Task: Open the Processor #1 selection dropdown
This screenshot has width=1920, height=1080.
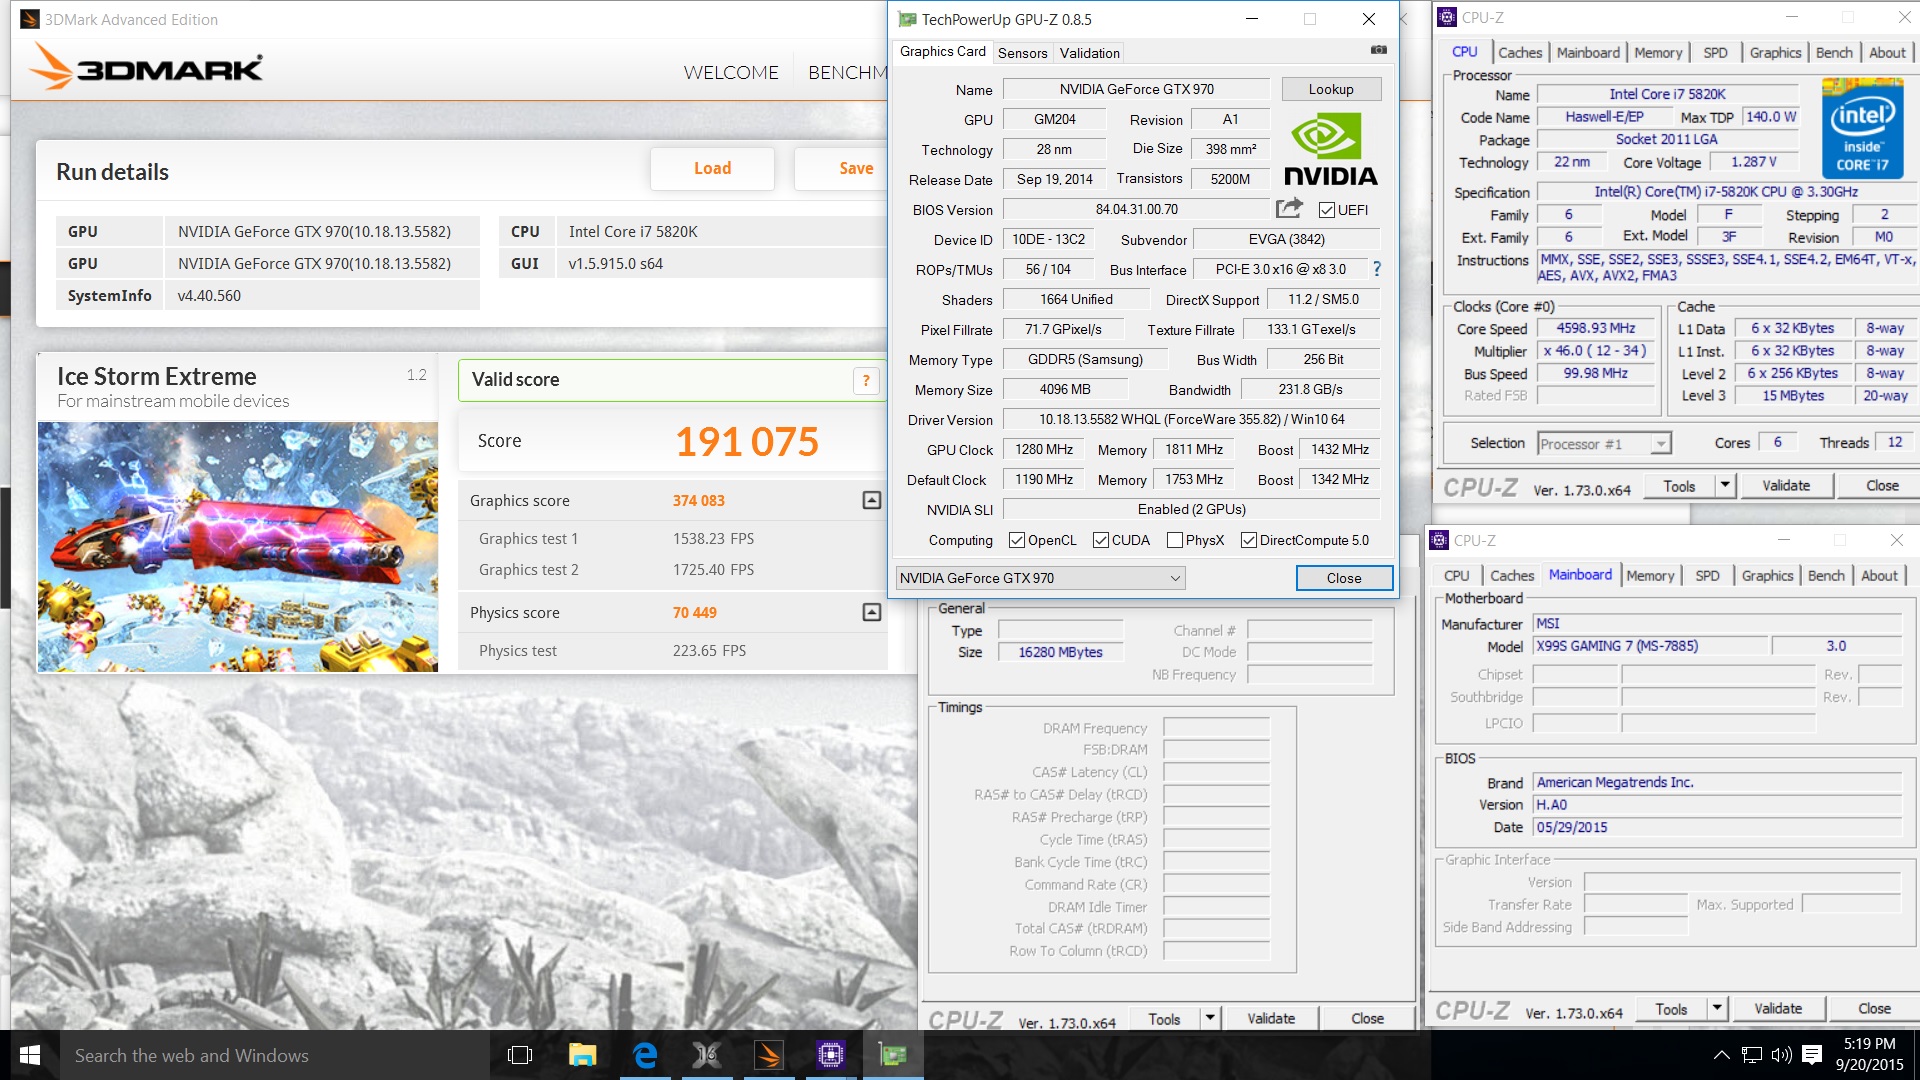Action: tap(1604, 443)
